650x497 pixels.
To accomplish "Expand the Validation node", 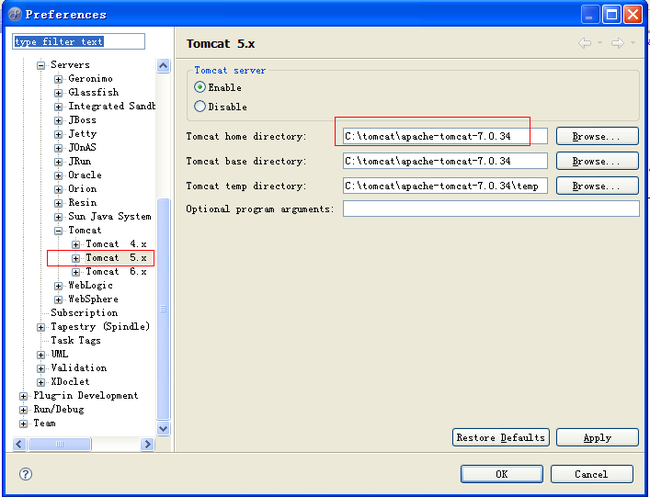I will click(41, 368).
